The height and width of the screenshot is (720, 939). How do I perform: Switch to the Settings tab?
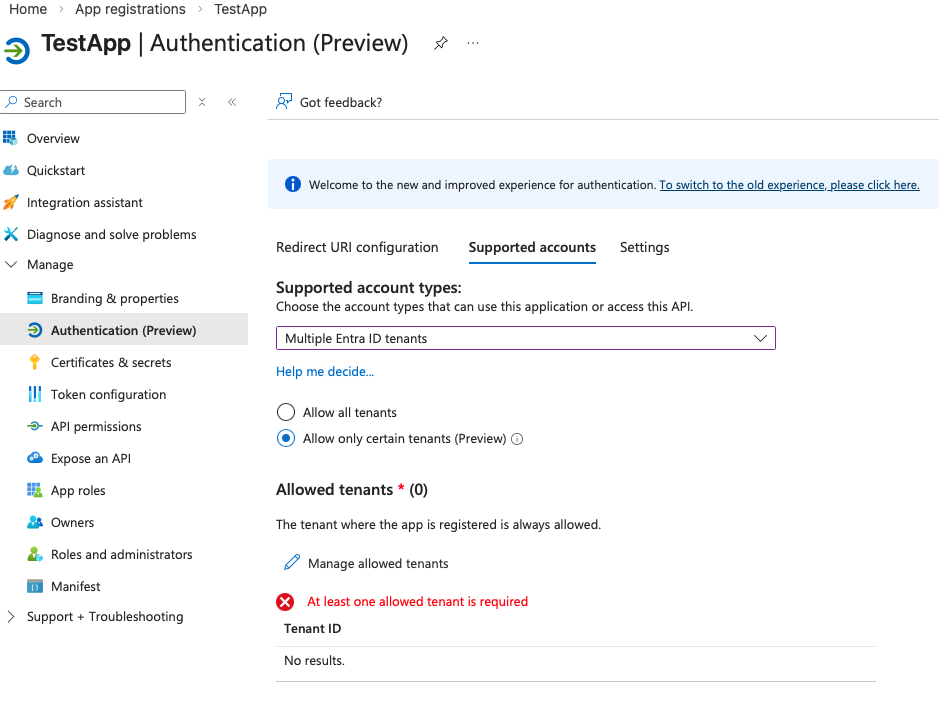(644, 247)
